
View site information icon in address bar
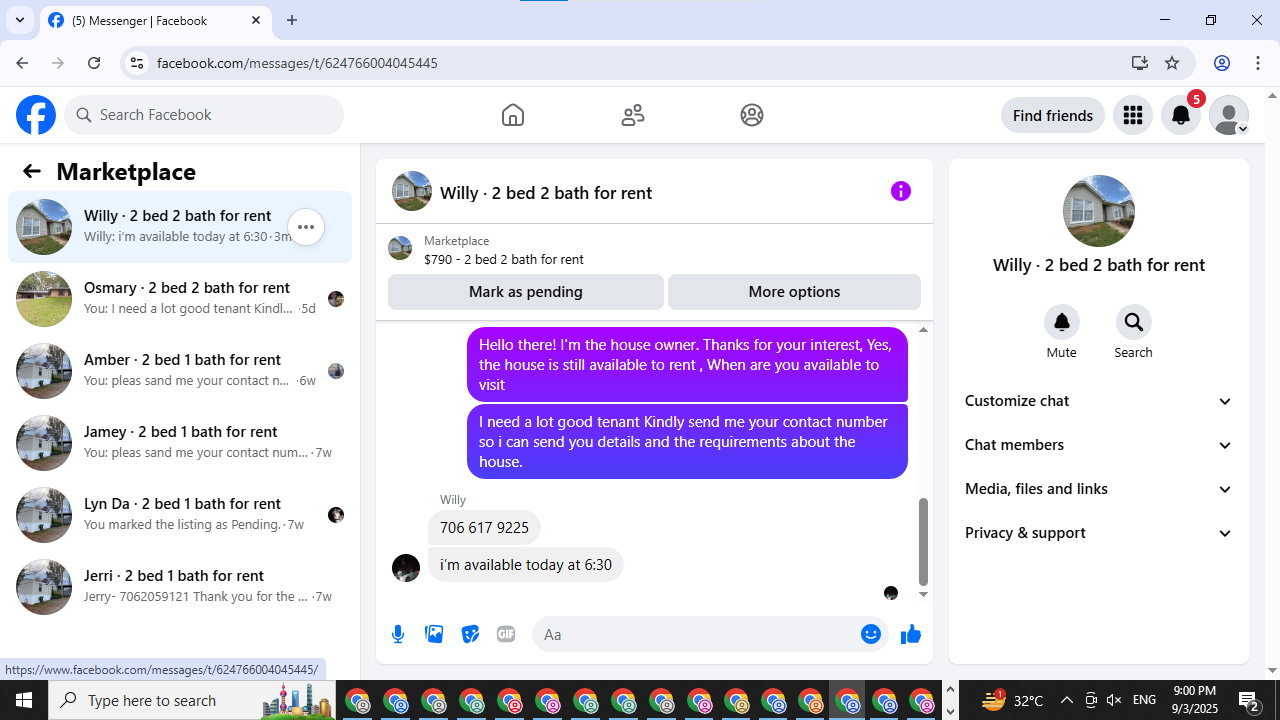click(137, 63)
